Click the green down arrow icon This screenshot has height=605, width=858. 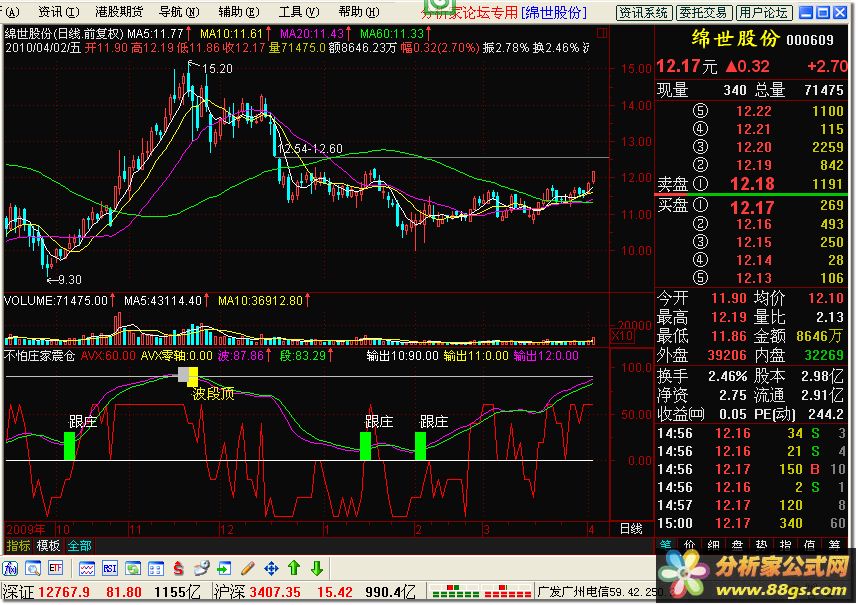[x=317, y=568]
